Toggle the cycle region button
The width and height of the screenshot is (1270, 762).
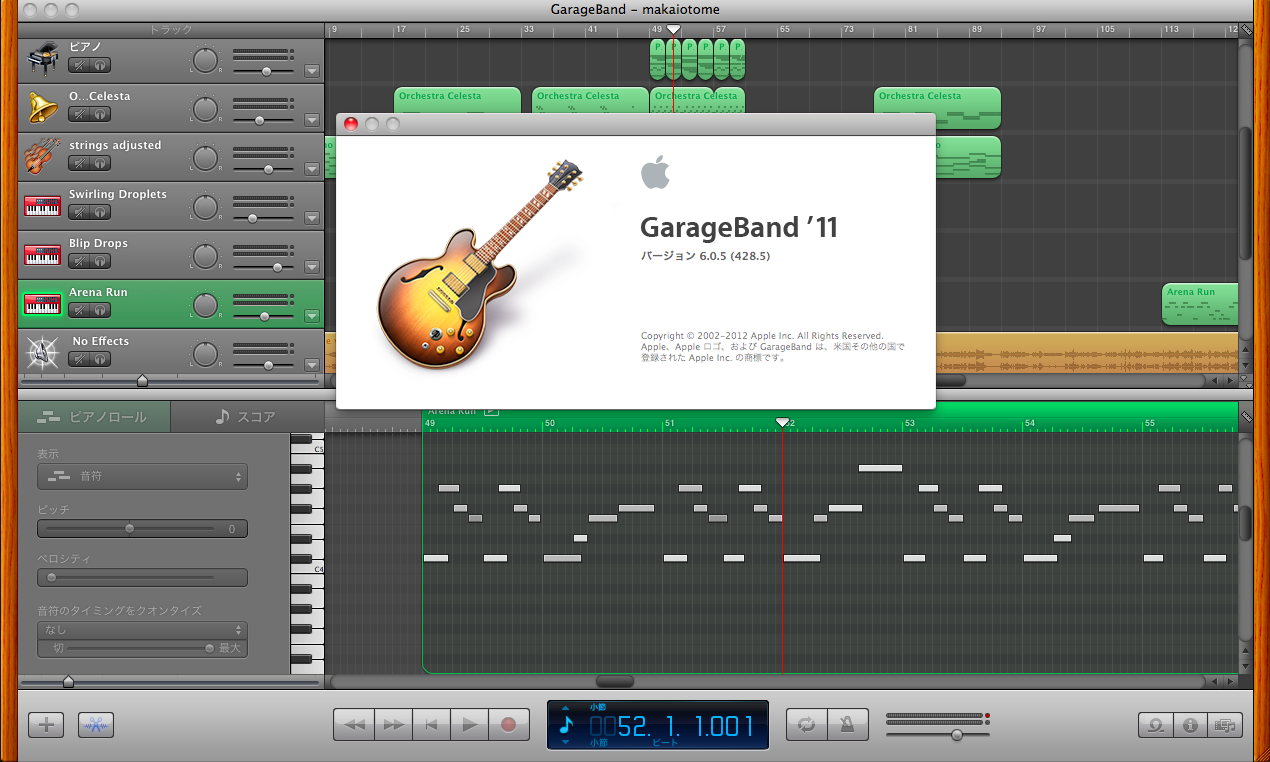805,725
